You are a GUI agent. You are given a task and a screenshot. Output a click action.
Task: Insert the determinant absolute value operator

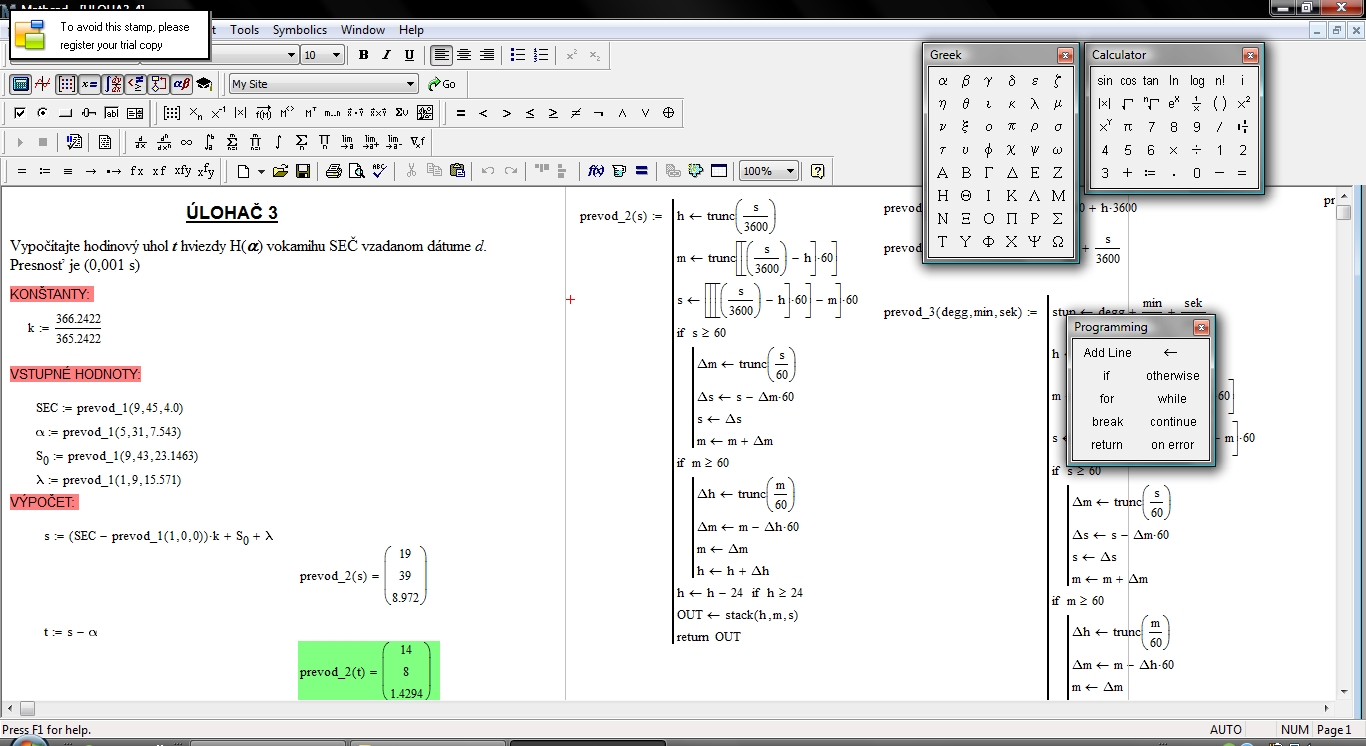[x=240, y=113]
